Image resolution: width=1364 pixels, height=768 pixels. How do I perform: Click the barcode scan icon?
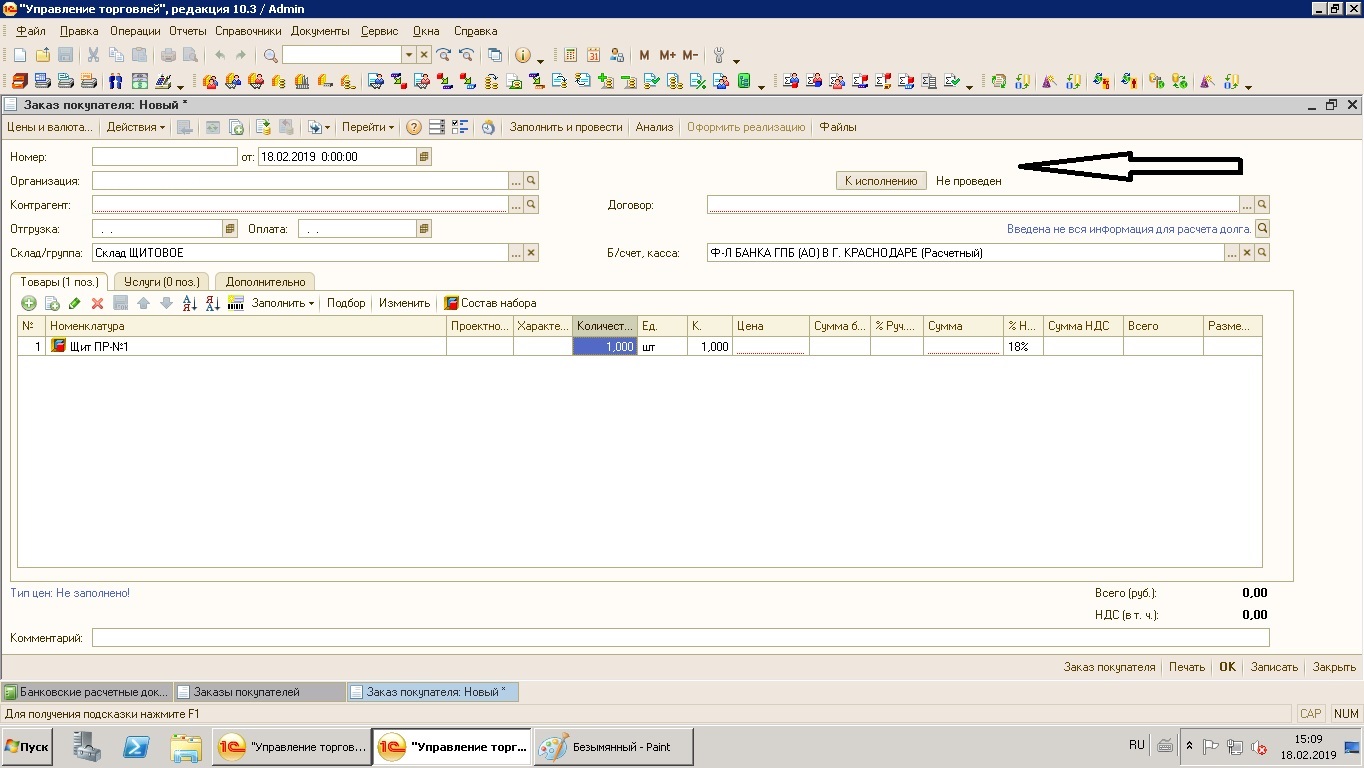pos(236,303)
